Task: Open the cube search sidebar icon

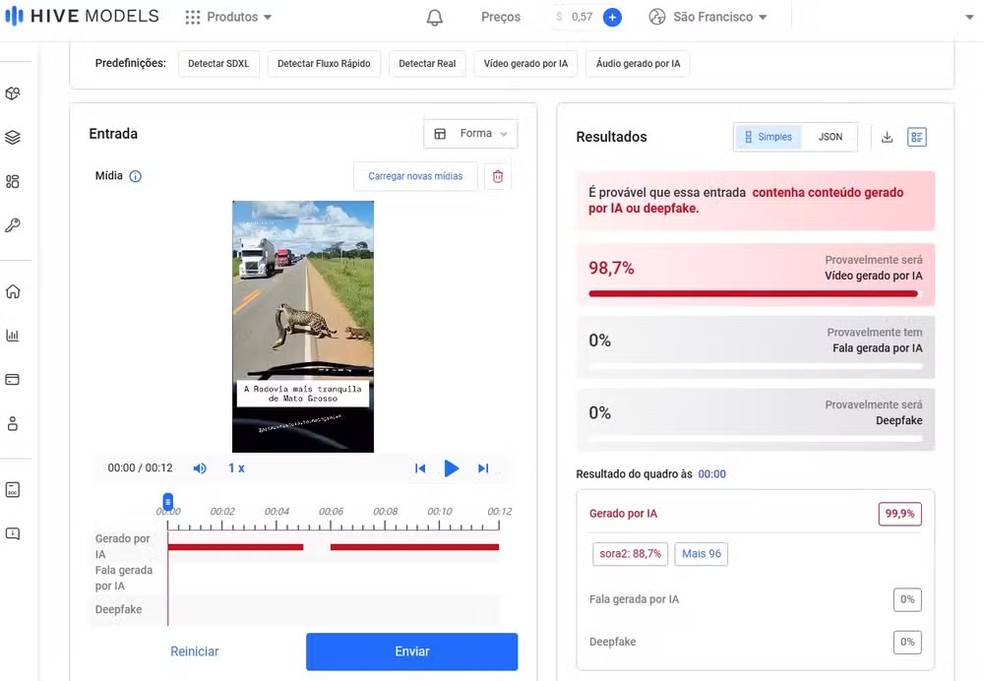Action: (13, 94)
